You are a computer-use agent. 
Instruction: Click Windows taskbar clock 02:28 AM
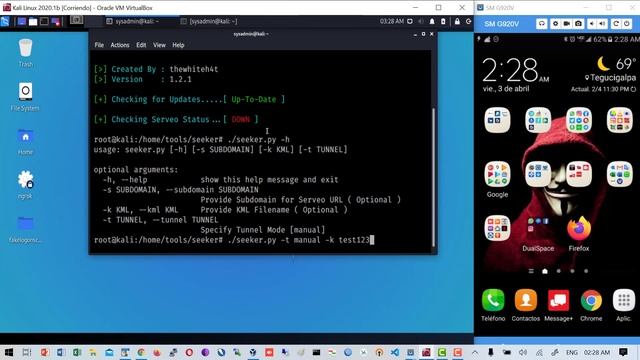[597, 352]
